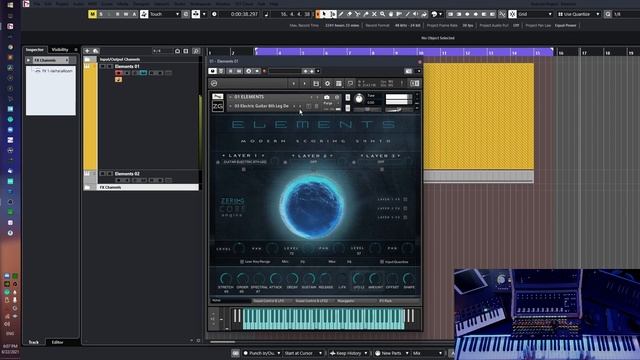
Task: Select the Line tool in toolbar
Action: click(407, 14)
